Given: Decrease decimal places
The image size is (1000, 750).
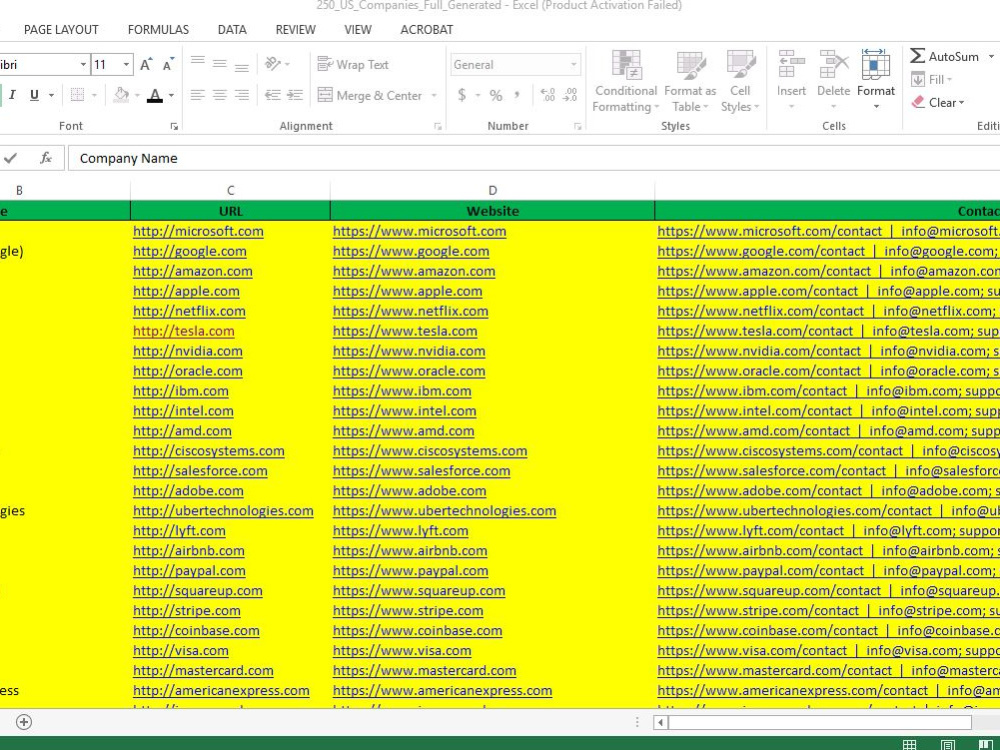Looking at the screenshot, I should [x=570, y=95].
